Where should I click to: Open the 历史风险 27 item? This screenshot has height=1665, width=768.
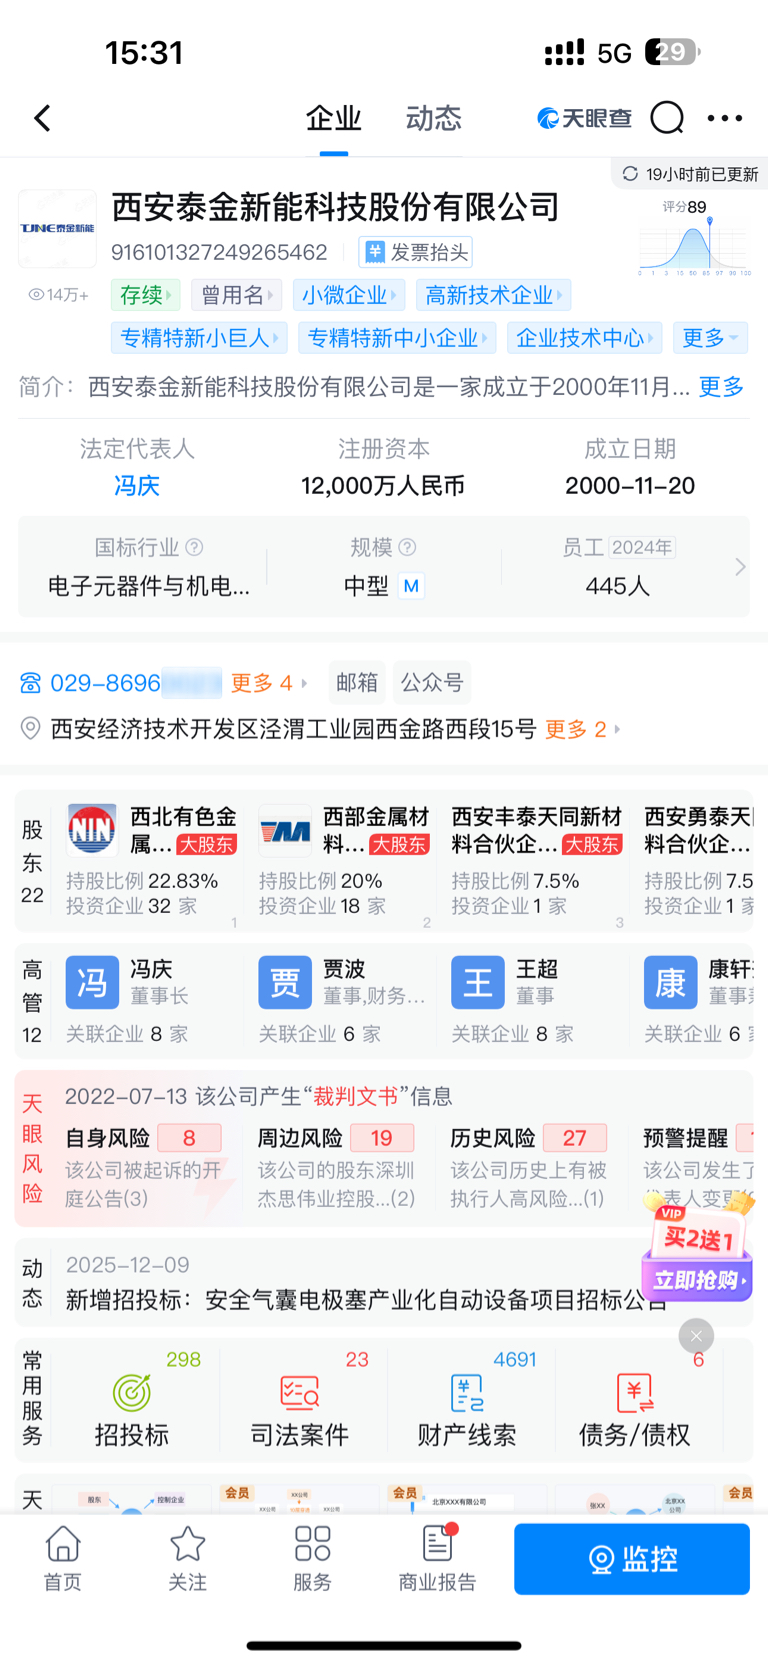coord(529,1167)
